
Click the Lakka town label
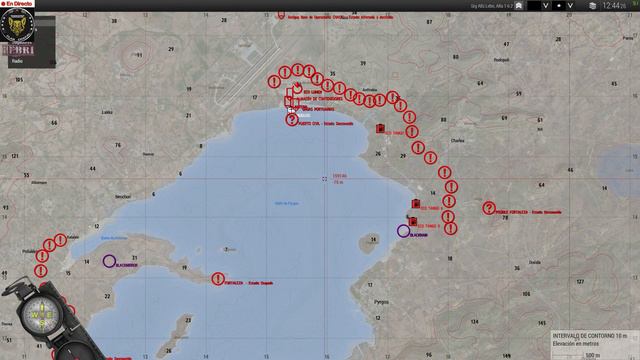107,112
